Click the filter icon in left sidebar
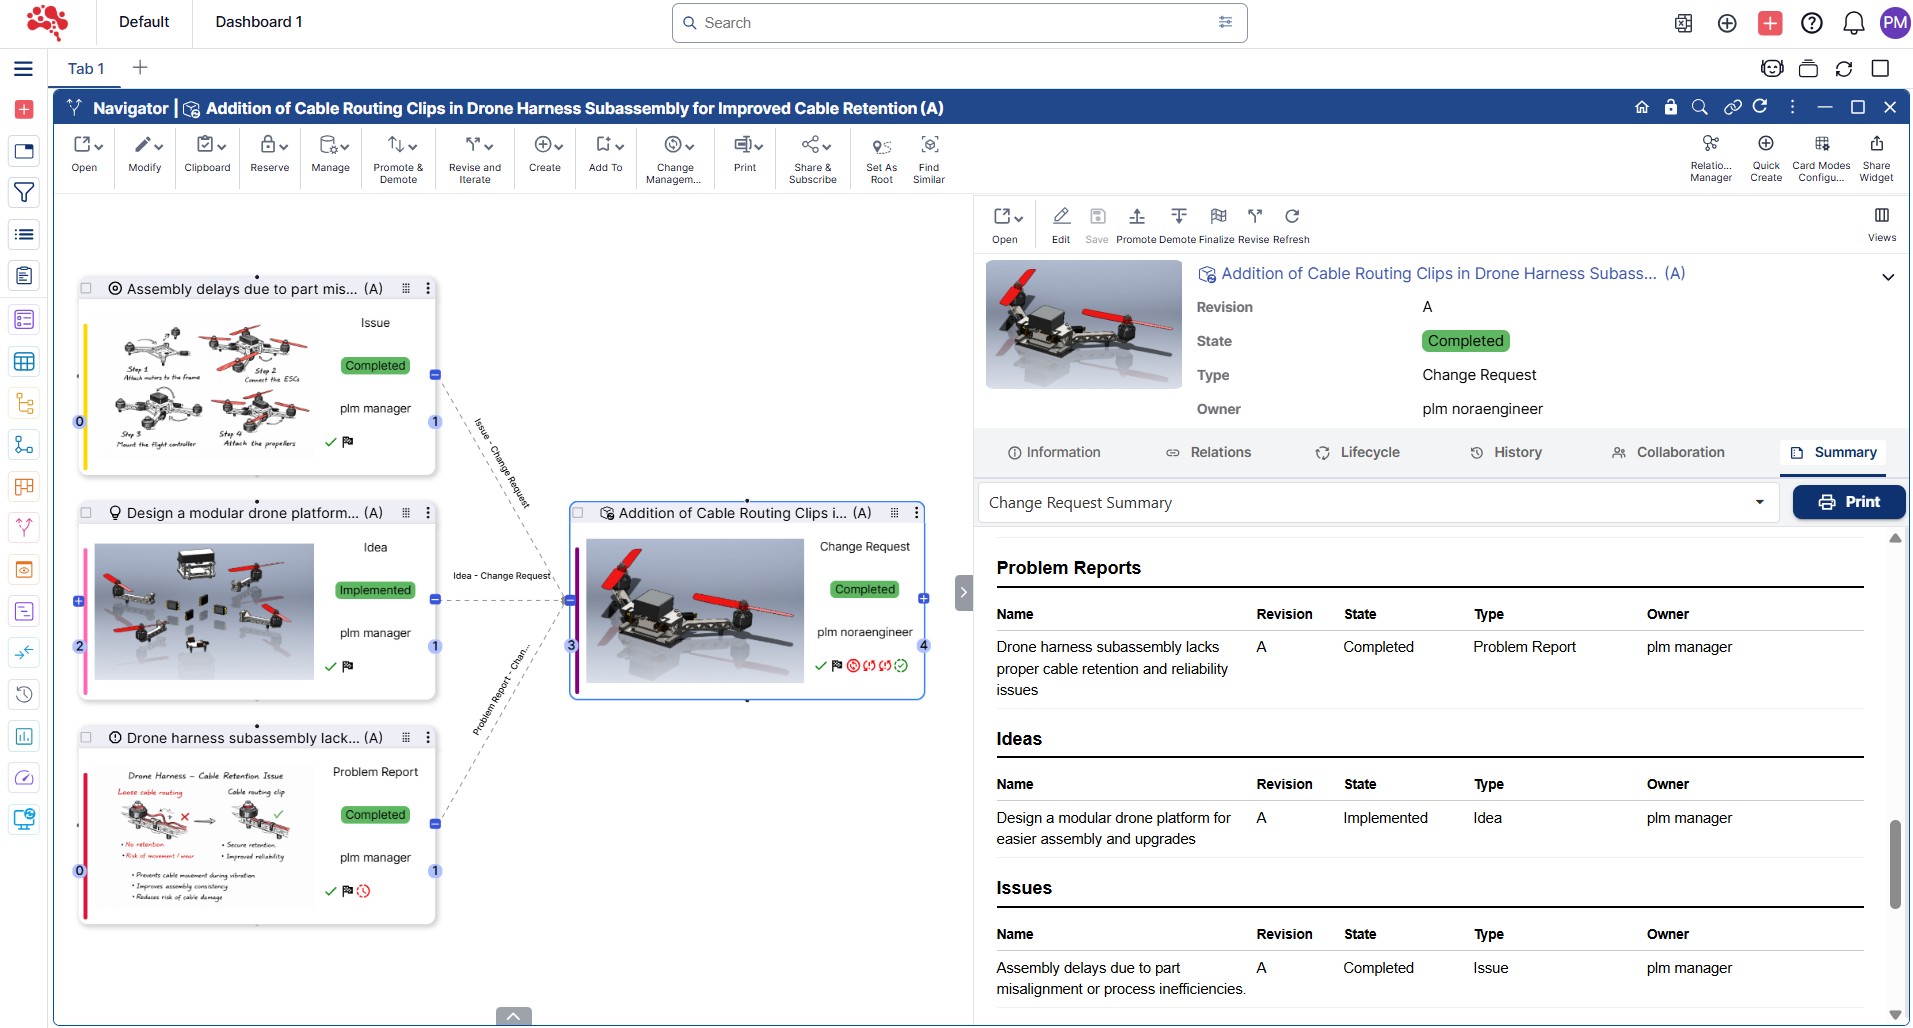 (24, 192)
